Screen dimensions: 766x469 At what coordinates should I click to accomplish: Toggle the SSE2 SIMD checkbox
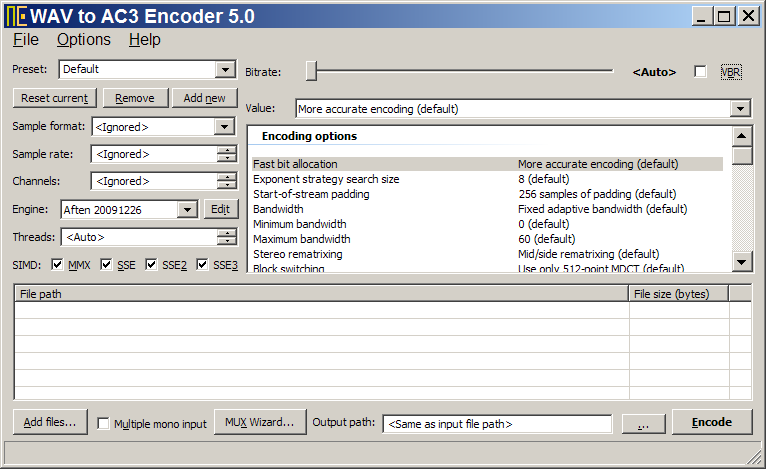tap(151, 264)
